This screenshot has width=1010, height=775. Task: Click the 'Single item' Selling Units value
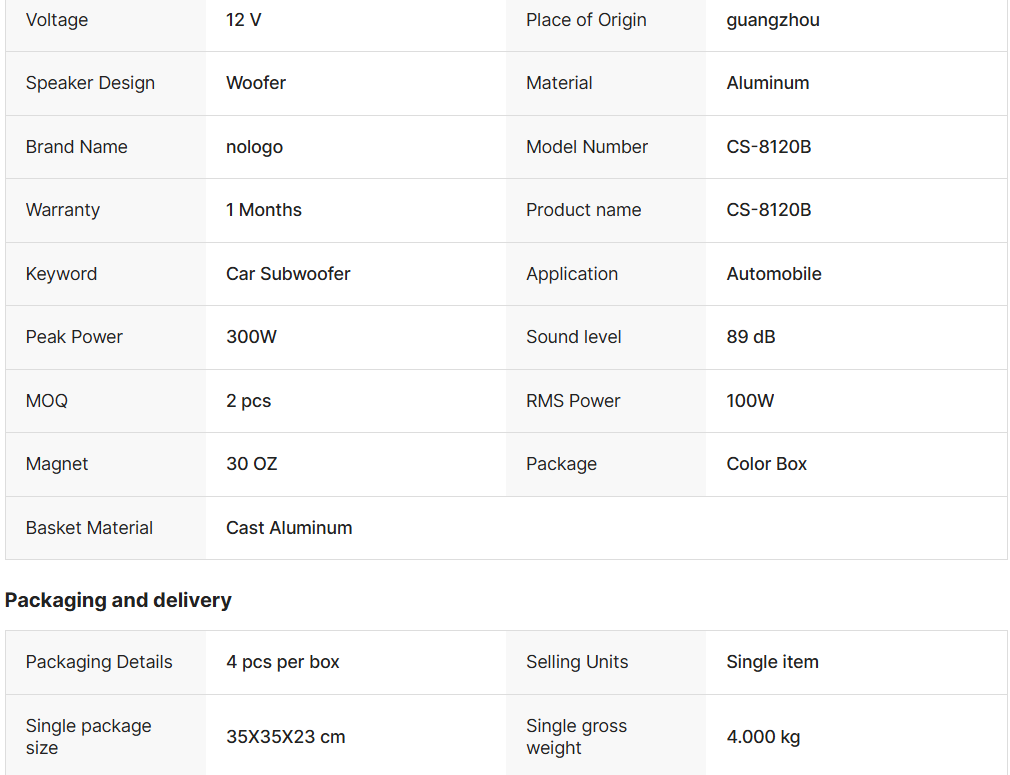point(773,662)
